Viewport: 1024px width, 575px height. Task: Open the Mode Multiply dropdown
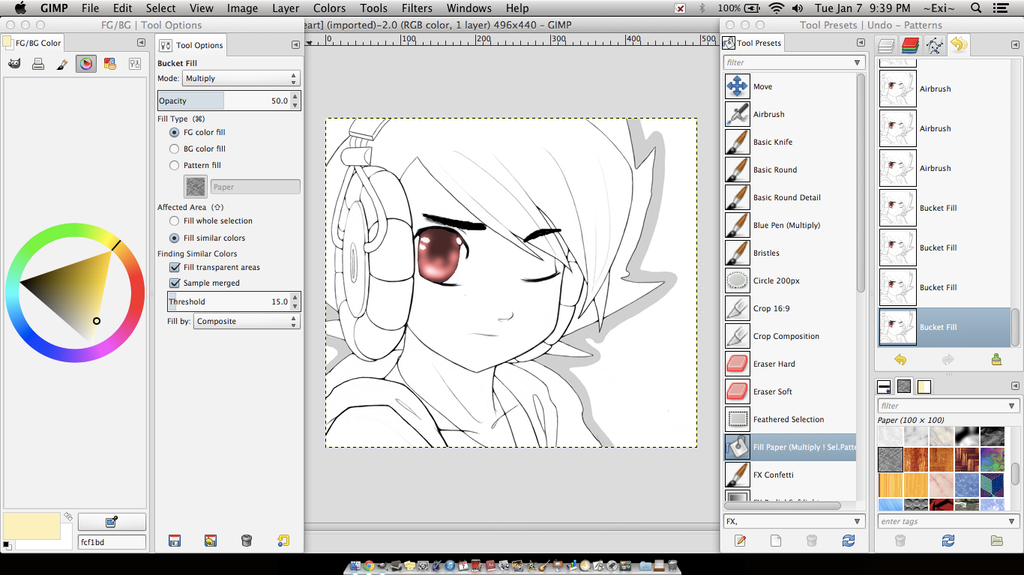tap(240, 78)
